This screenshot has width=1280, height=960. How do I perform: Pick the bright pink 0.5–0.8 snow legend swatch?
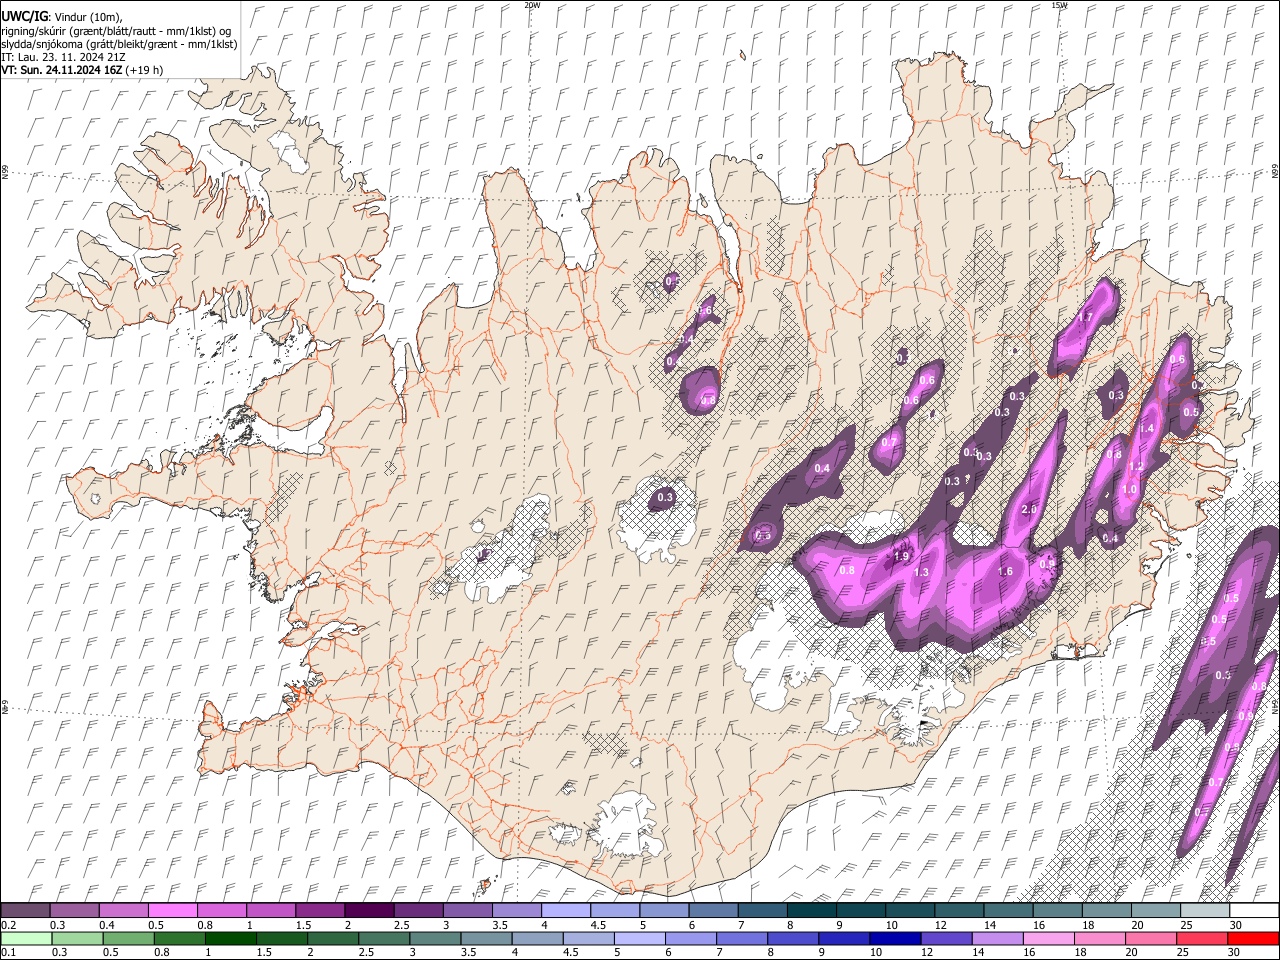(173, 910)
